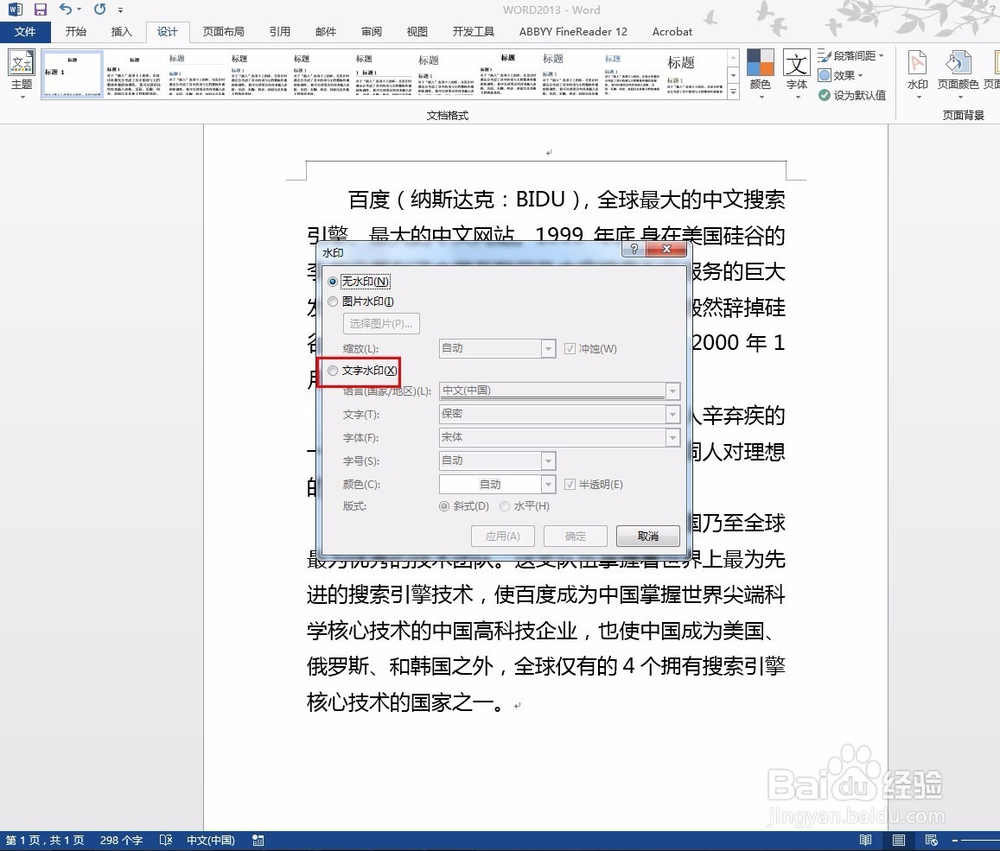Switch to Print Layout view icon
The width and height of the screenshot is (1000, 851).
coord(898,840)
